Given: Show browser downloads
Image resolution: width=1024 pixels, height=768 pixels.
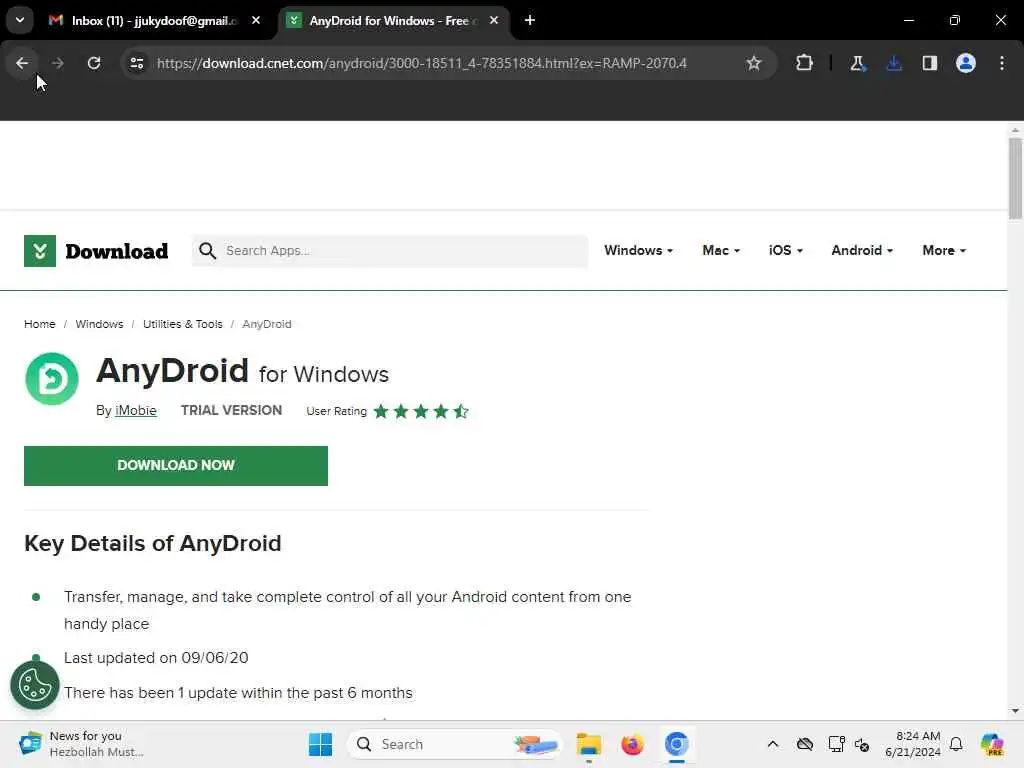Looking at the screenshot, I should pos(894,63).
